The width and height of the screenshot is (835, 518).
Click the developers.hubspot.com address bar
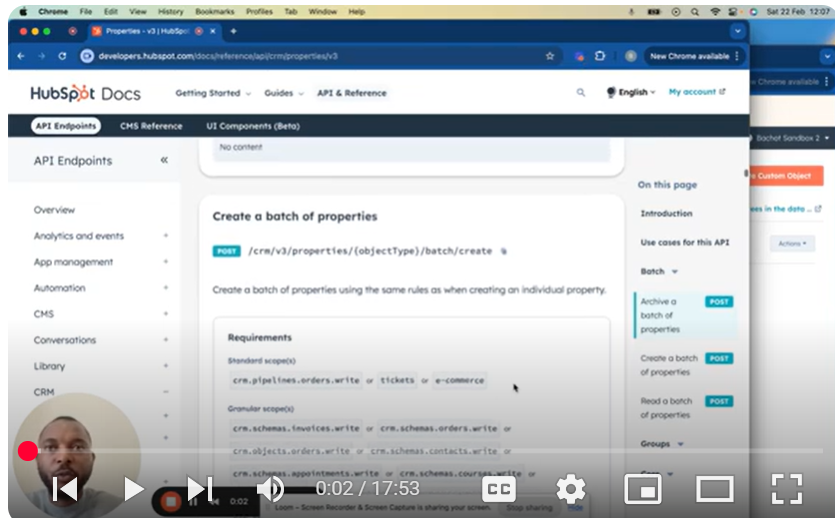(x=320, y=56)
